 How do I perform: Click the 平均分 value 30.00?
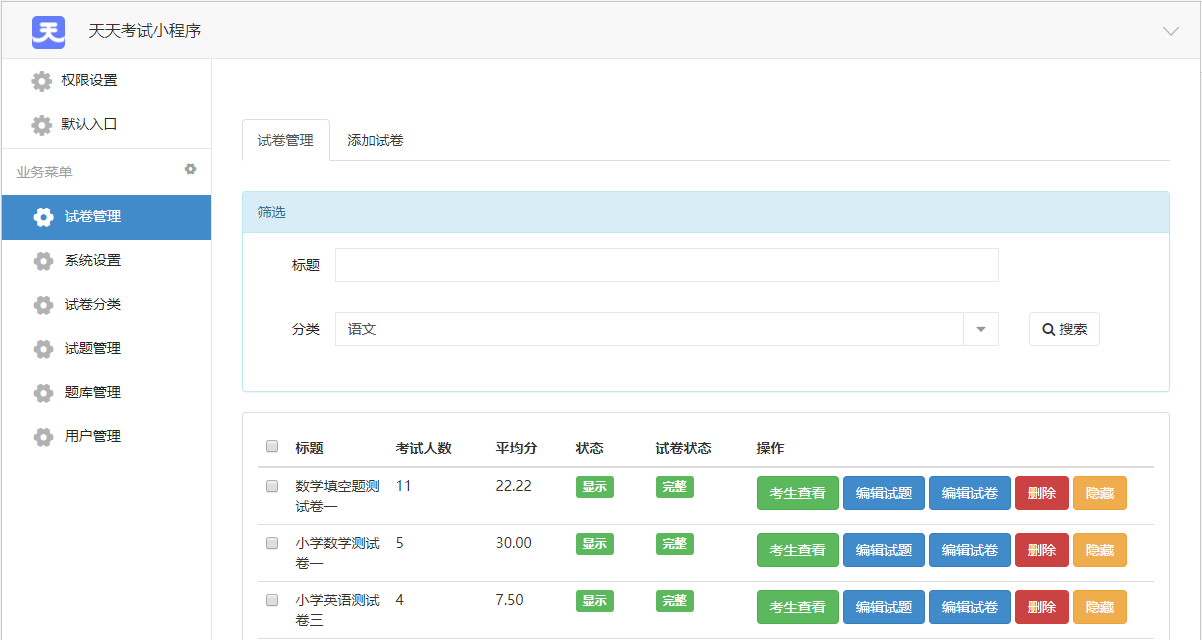(514, 543)
